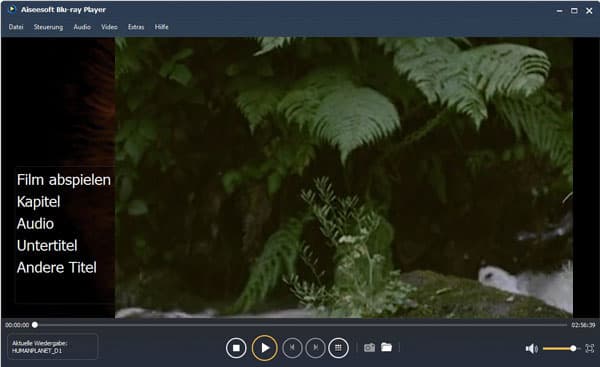Toggle fullscreen mode icon
Image resolution: width=600 pixels, height=367 pixels.
[x=590, y=348]
